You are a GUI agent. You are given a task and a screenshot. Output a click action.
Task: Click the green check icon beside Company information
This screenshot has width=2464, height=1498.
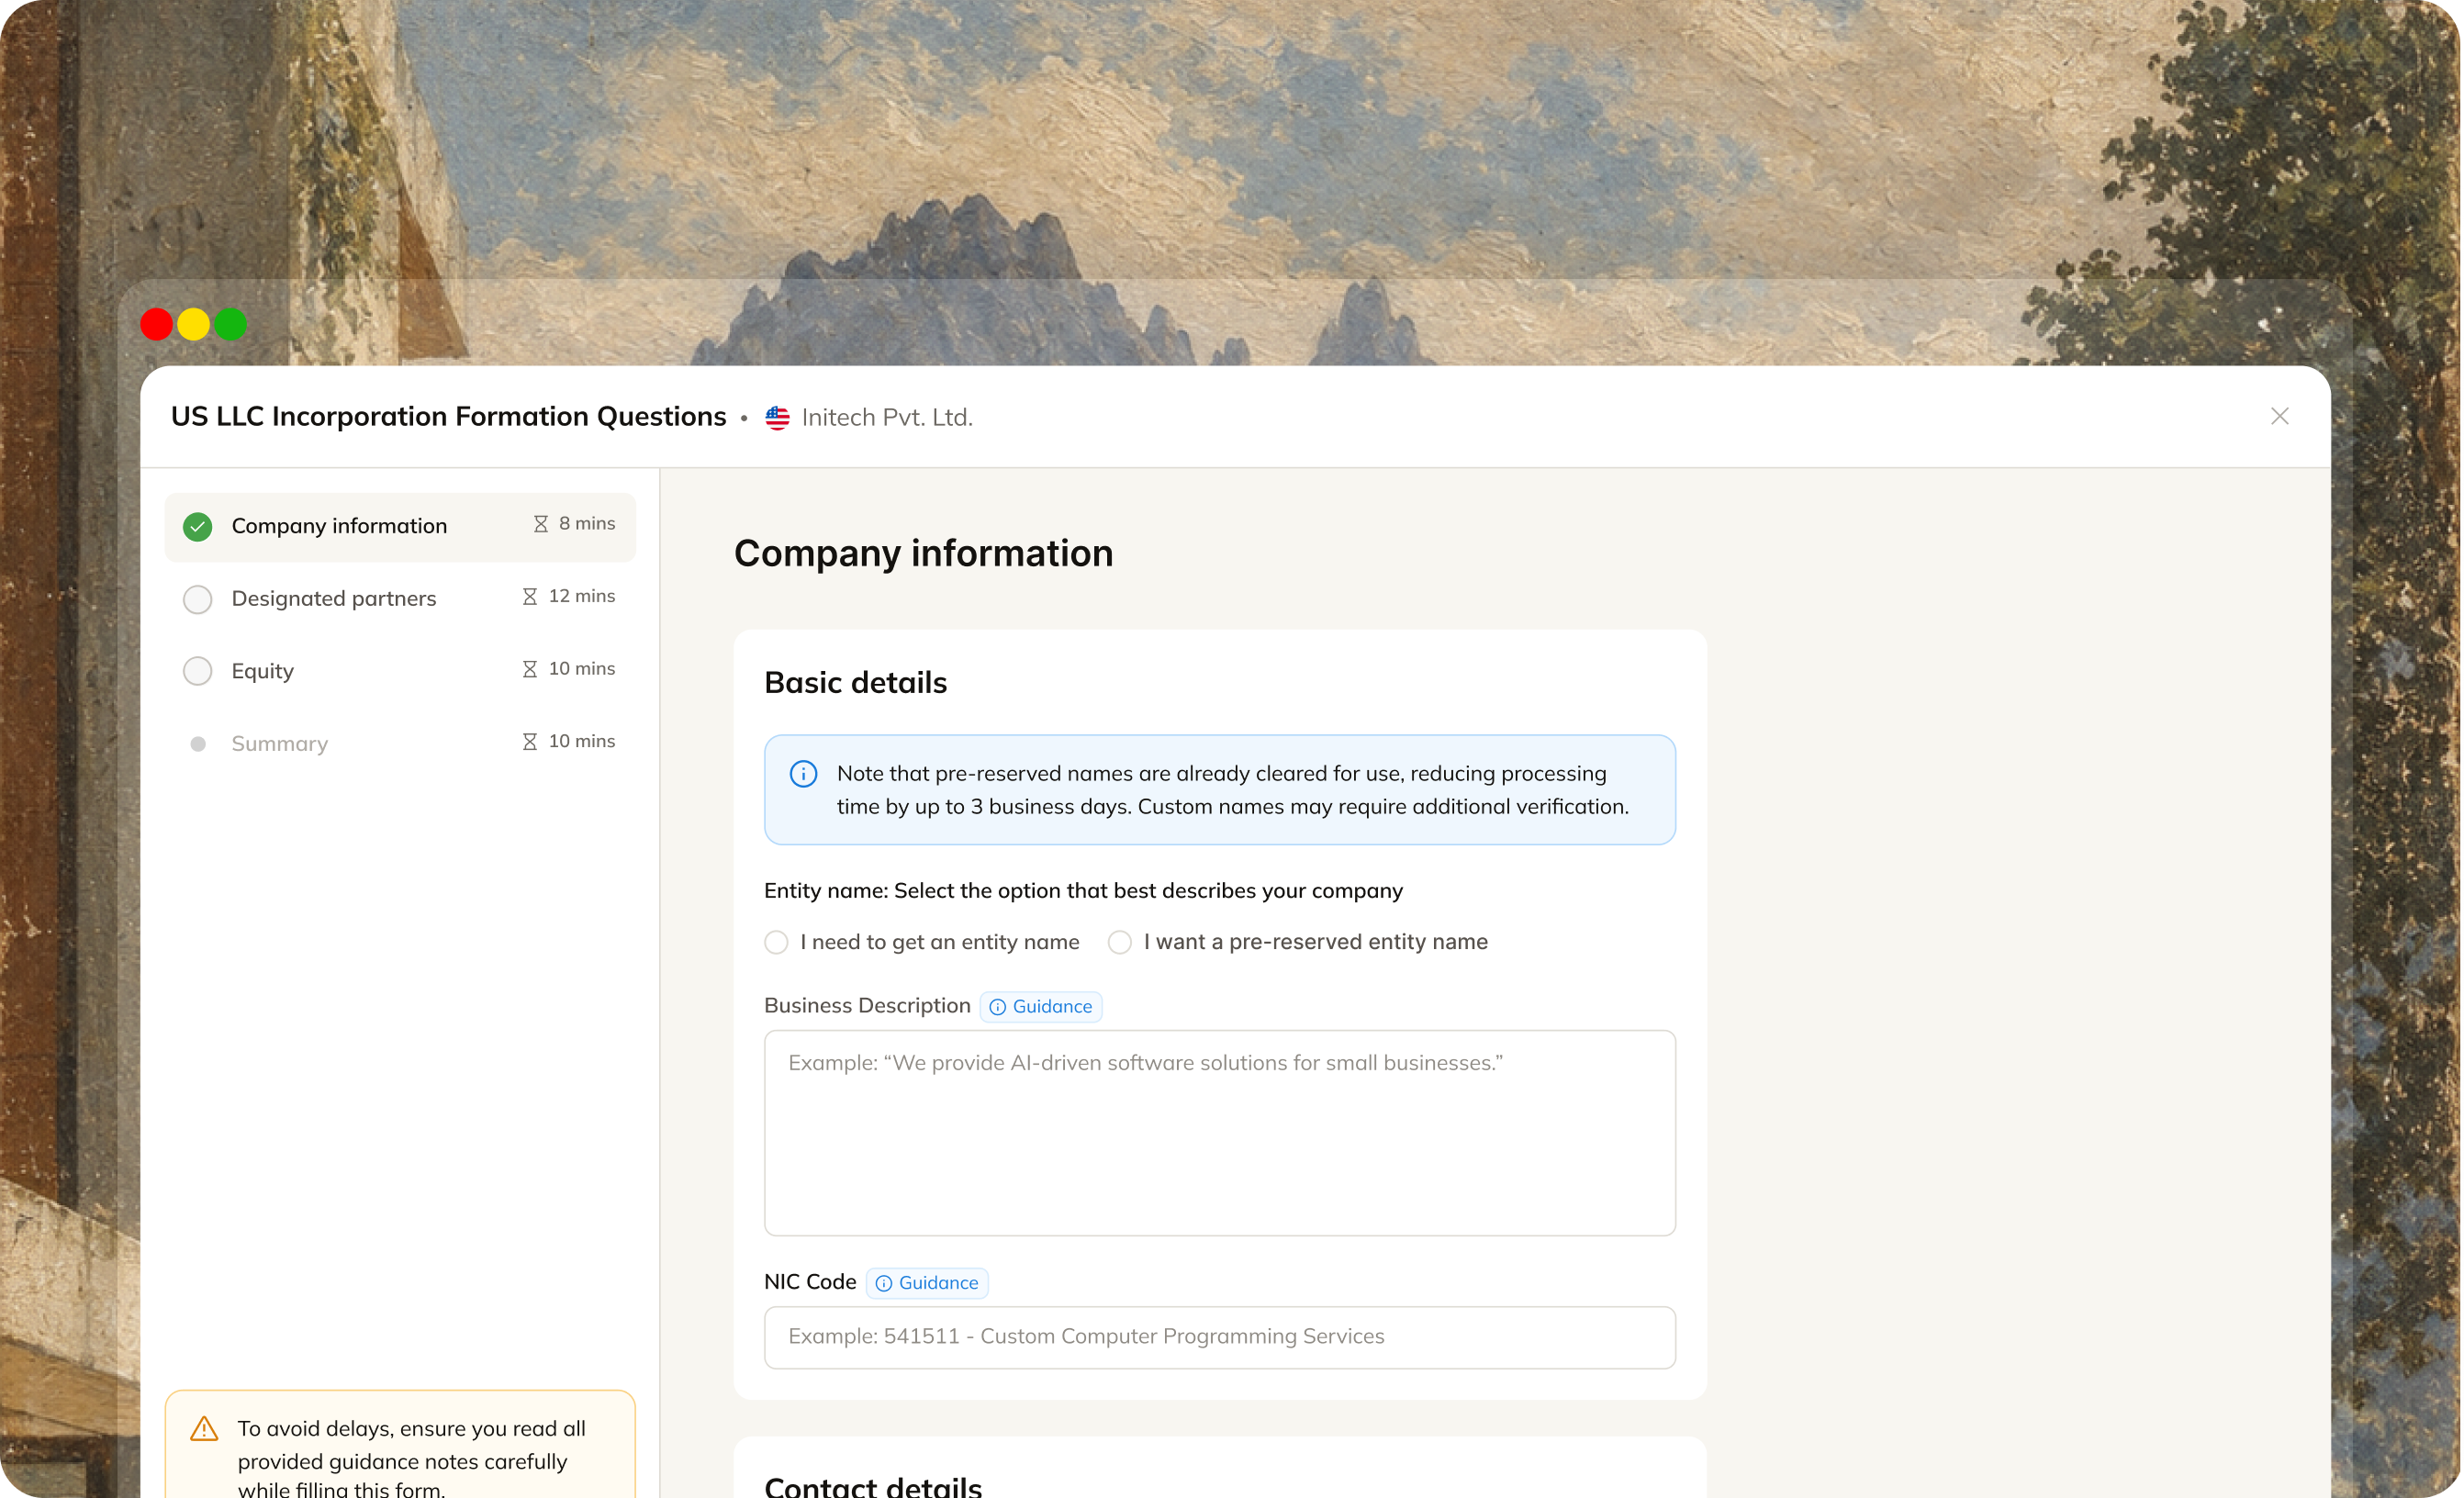pyautogui.click(x=198, y=527)
